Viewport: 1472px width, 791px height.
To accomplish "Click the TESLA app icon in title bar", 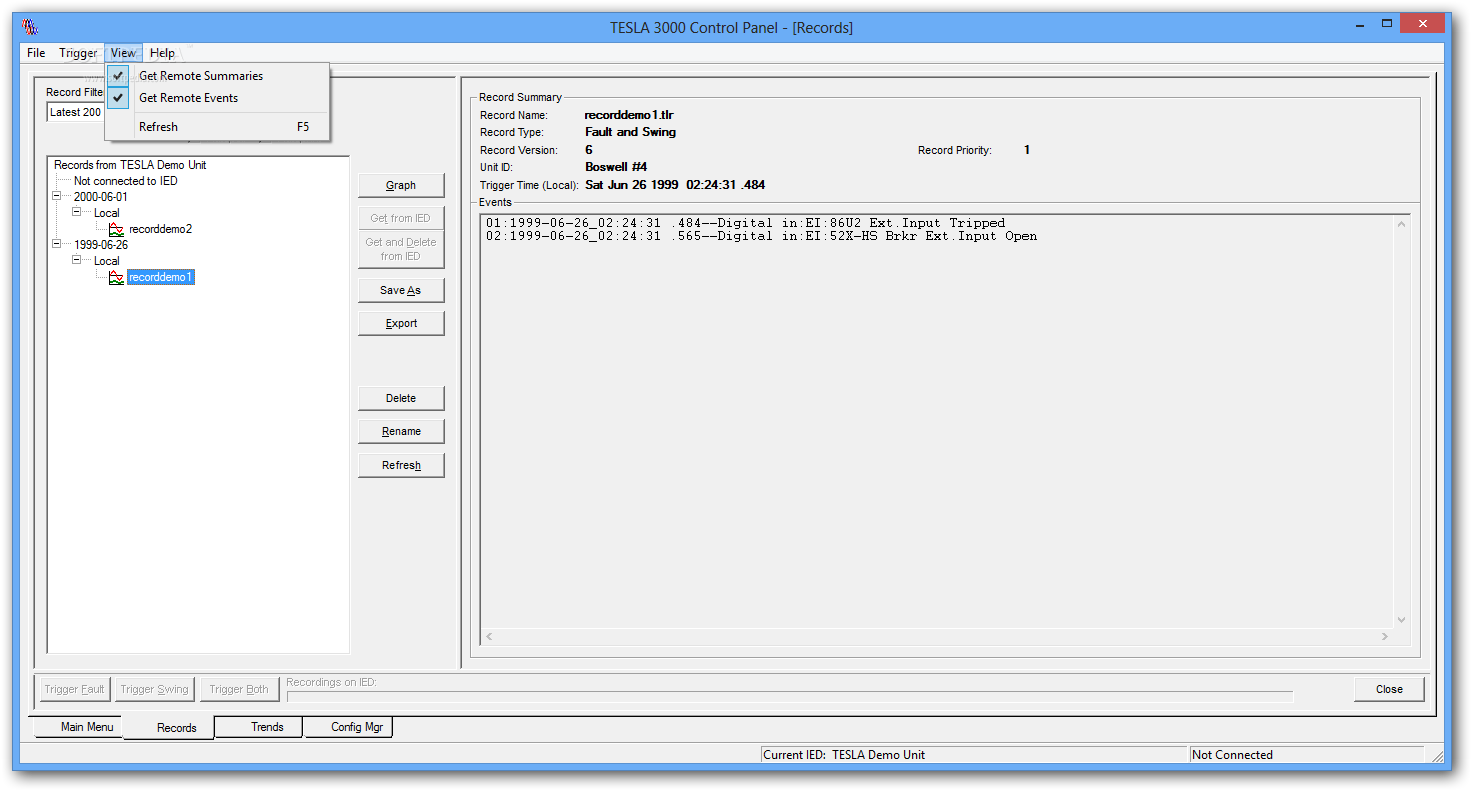I will point(30,27).
